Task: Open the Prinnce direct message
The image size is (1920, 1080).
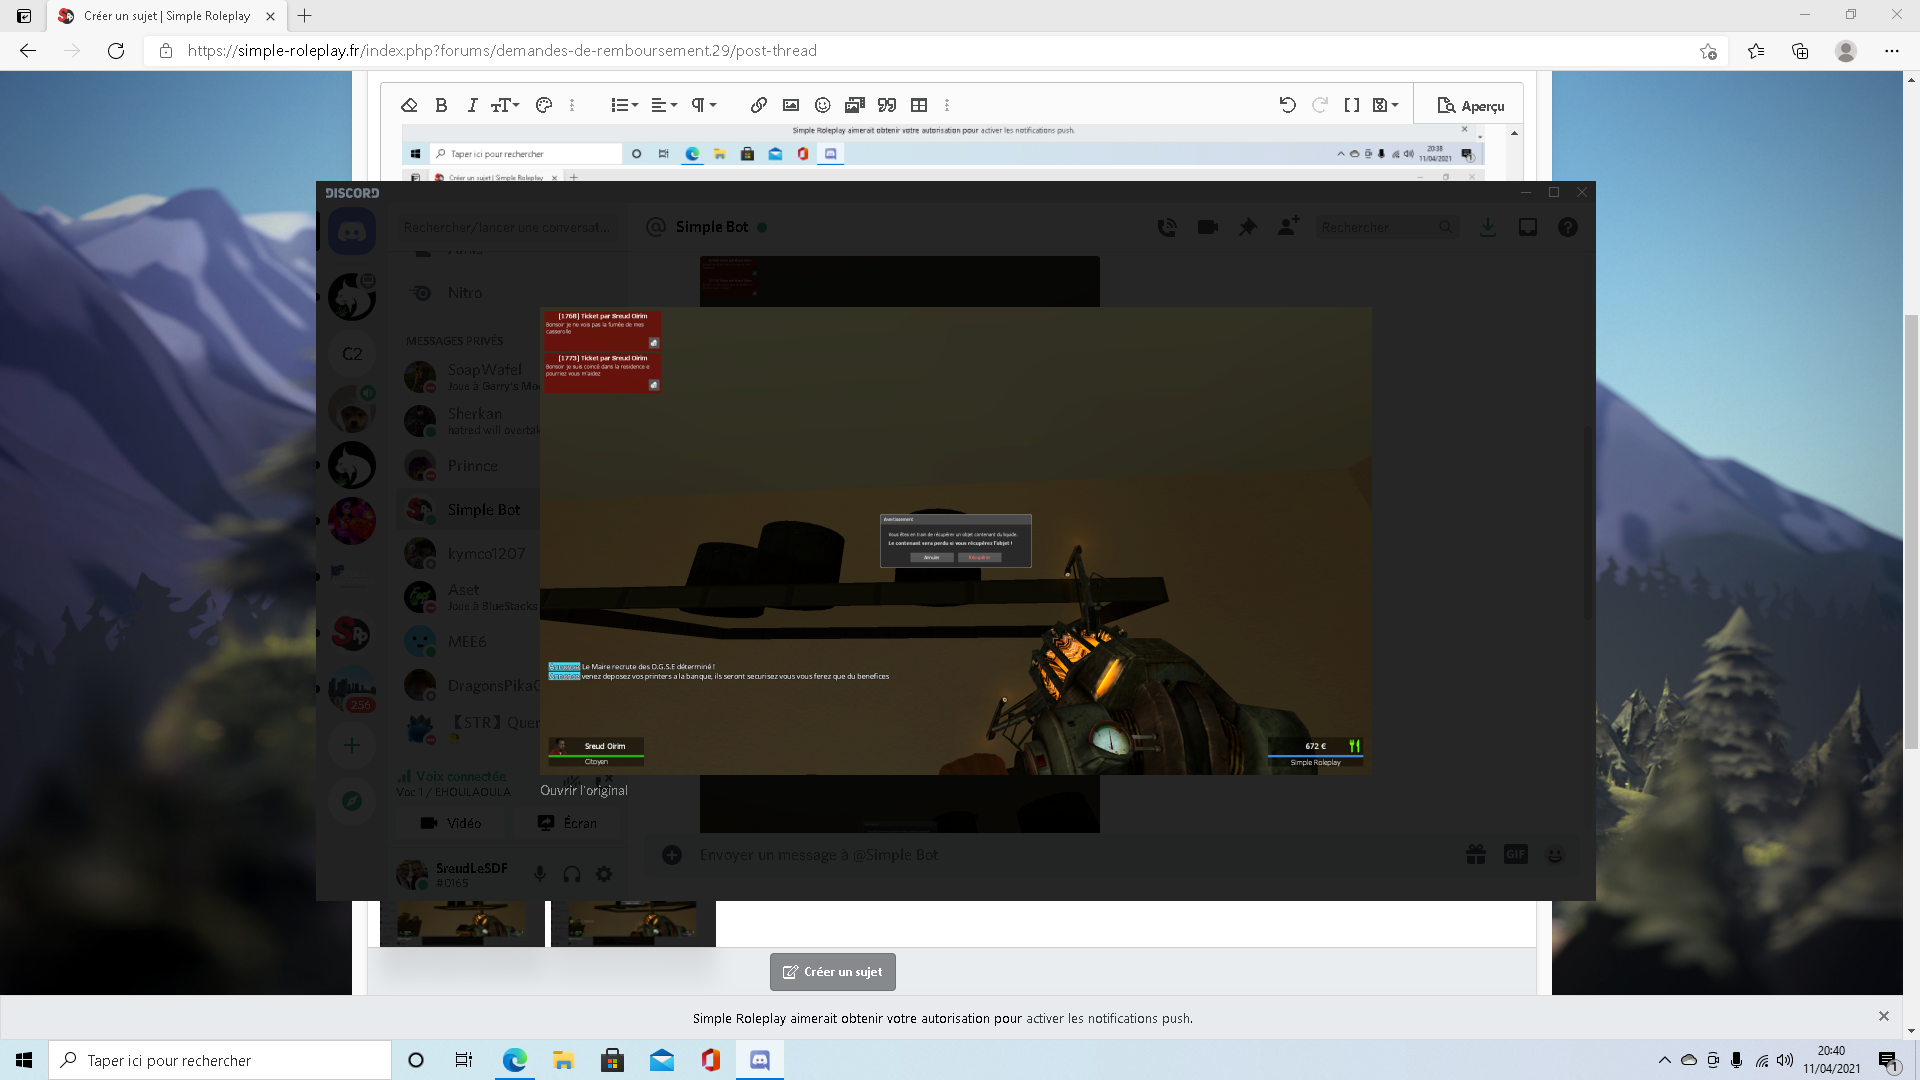Action: click(470, 465)
